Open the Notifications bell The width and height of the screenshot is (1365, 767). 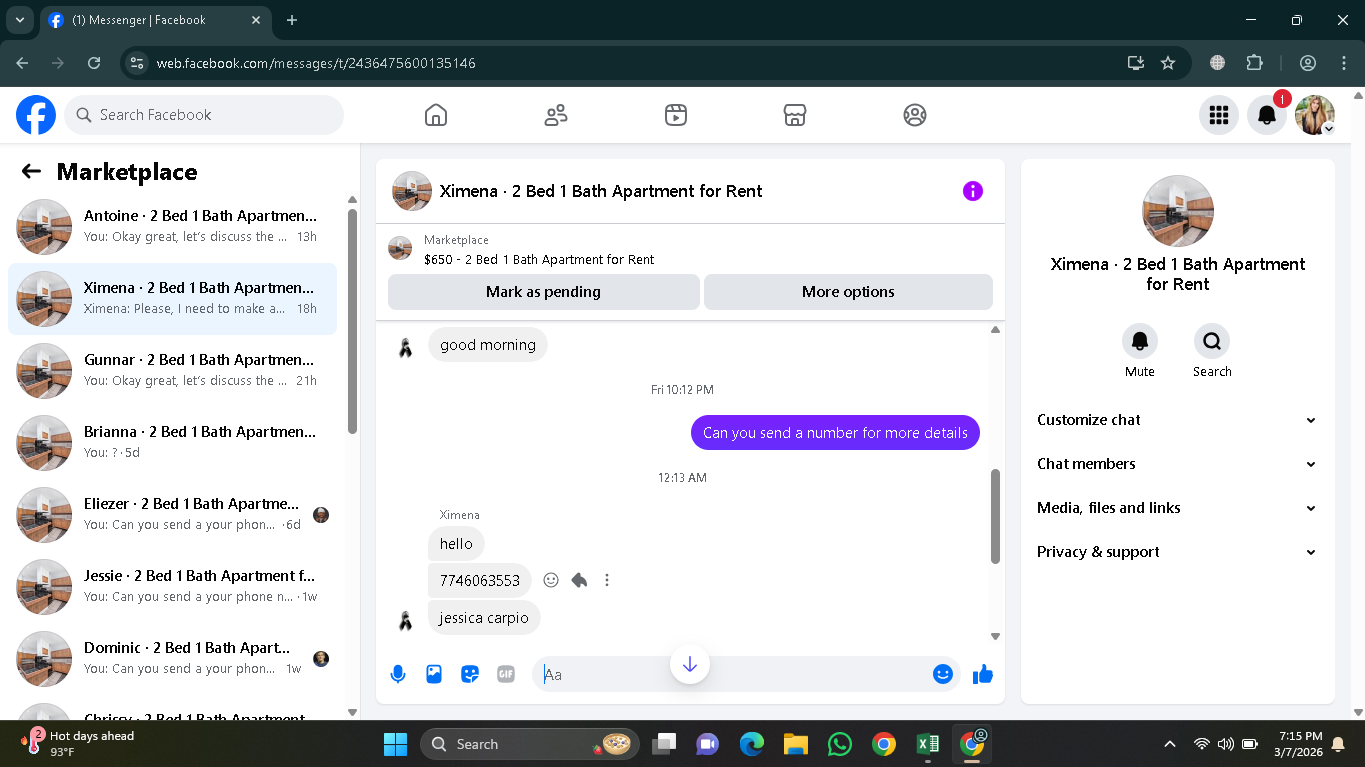[x=1267, y=115]
